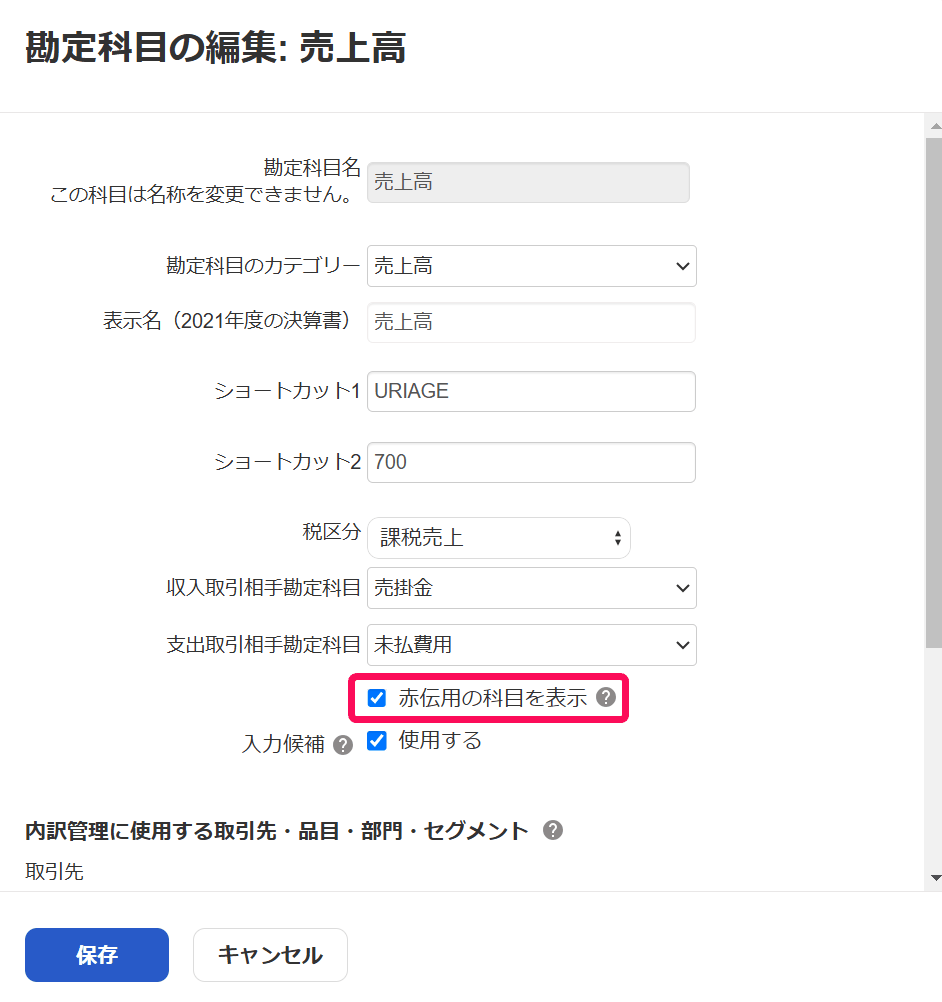Image resolution: width=942 pixels, height=1002 pixels.
Task: Focus ショートカット1 field containing URIAGE
Action: pos(532,391)
